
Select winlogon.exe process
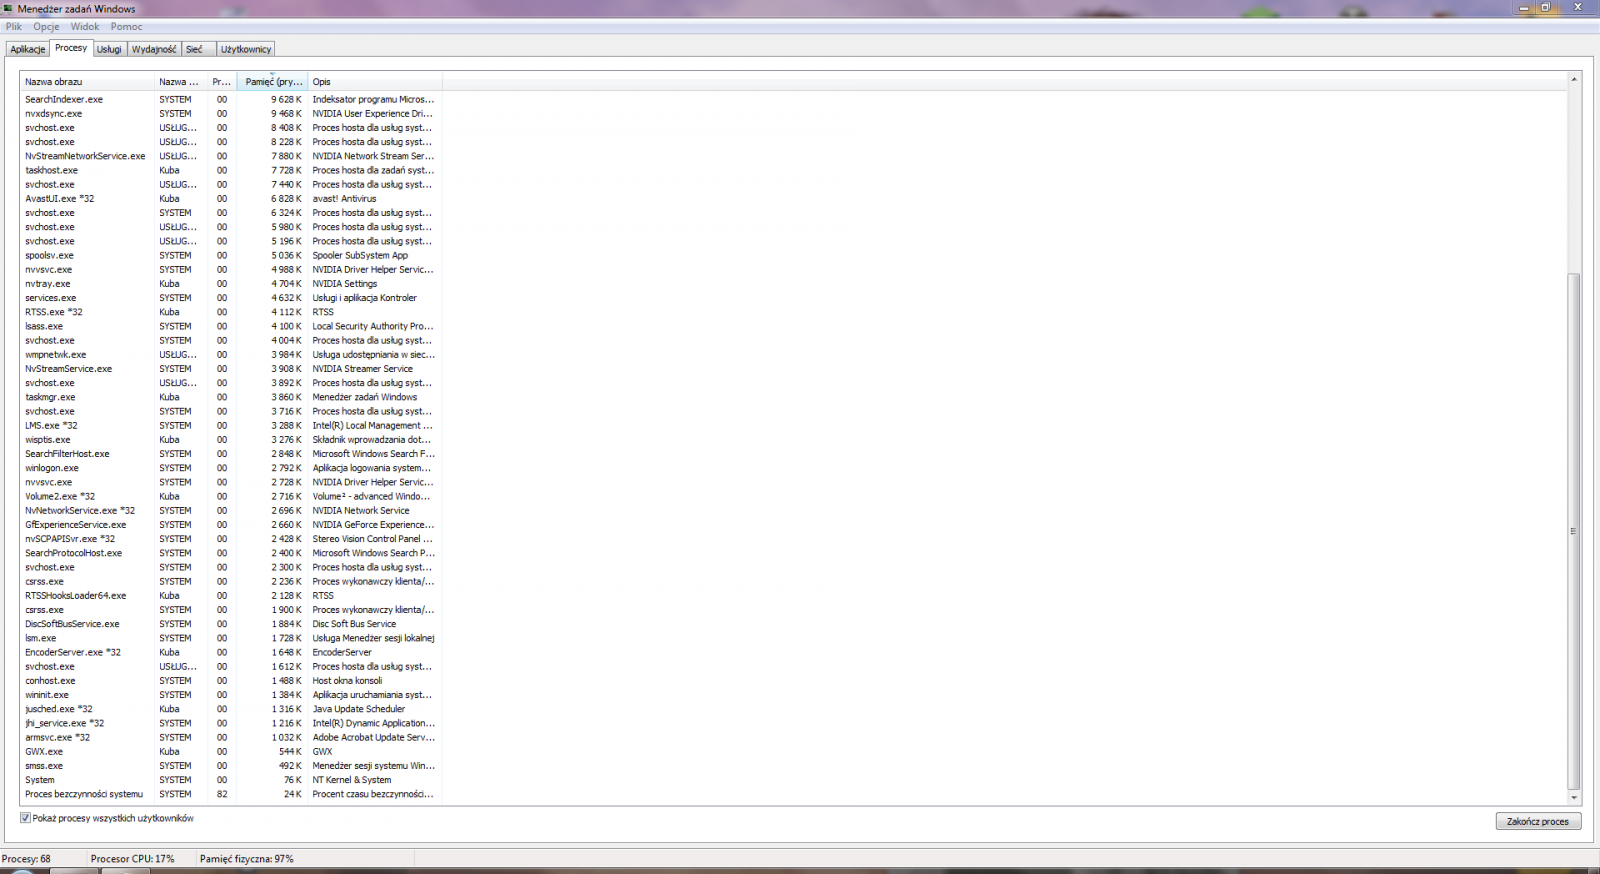coord(230,468)
